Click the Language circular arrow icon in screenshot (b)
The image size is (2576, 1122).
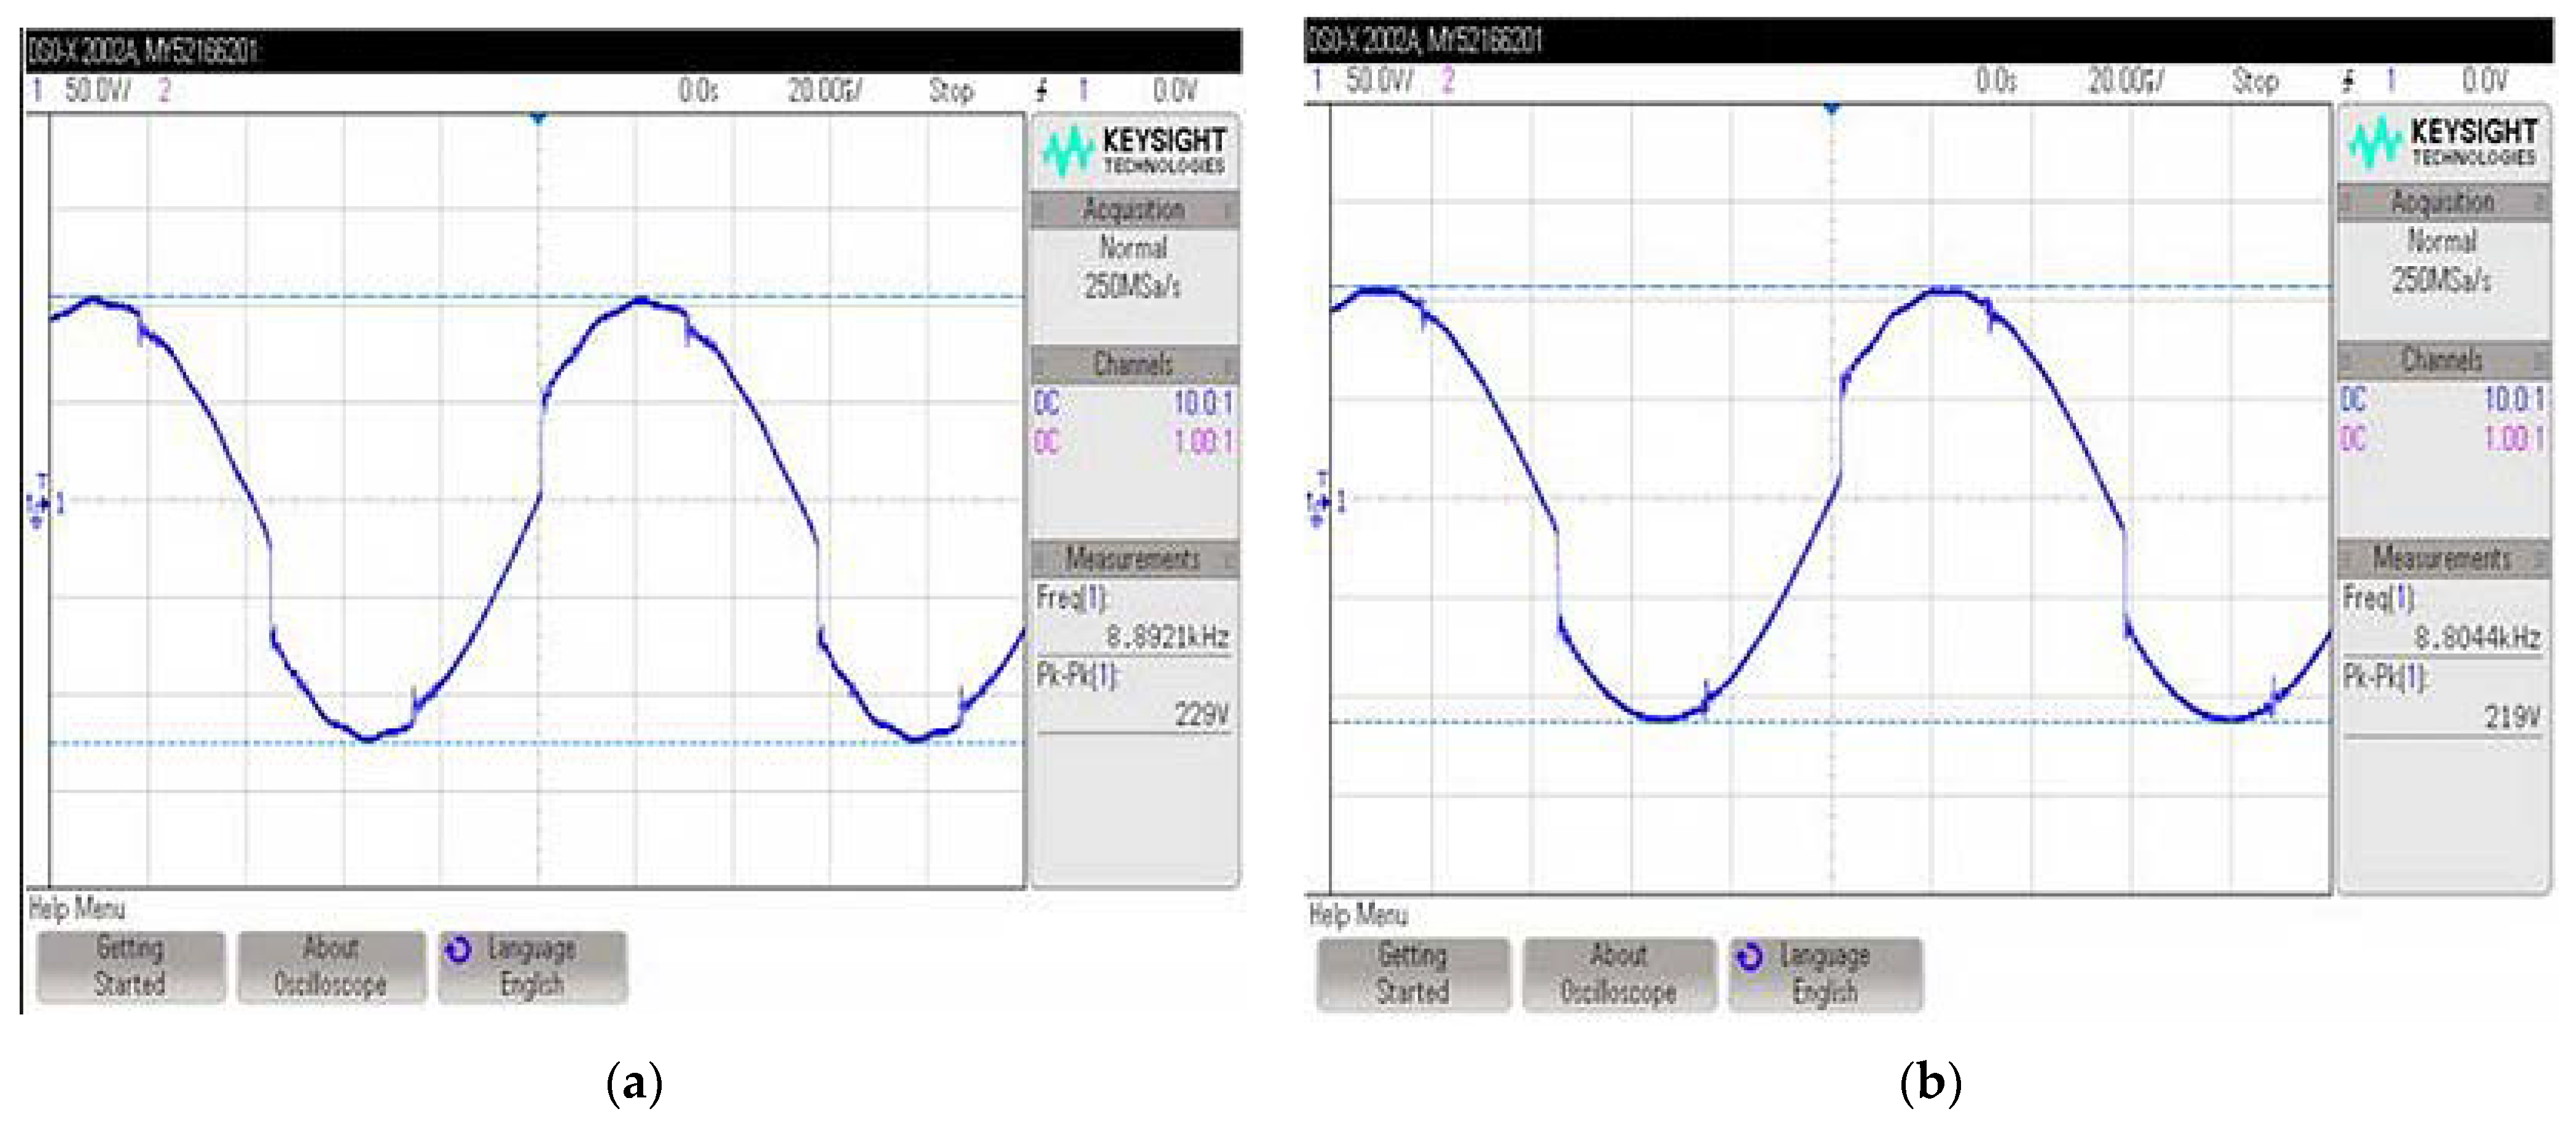1750,957
